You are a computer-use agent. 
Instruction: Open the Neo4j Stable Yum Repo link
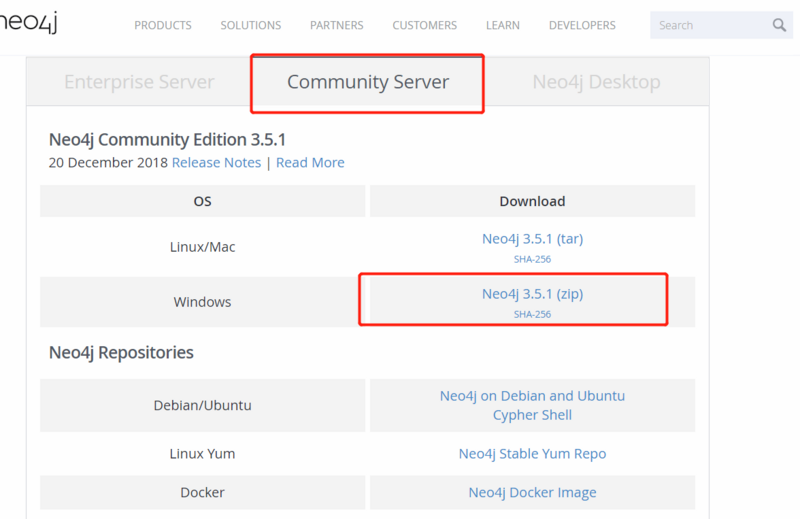tap(532, 453)
